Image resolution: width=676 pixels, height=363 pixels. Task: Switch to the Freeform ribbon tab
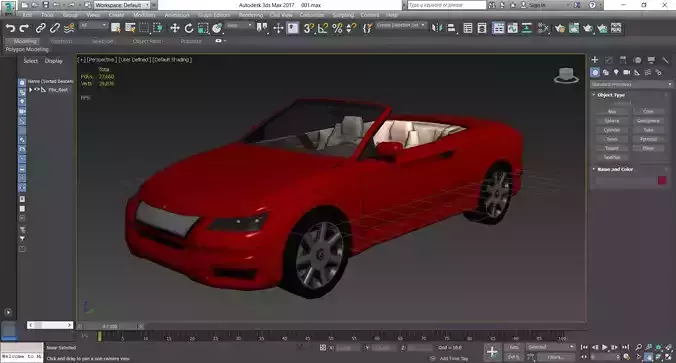[x=61, y=41]
